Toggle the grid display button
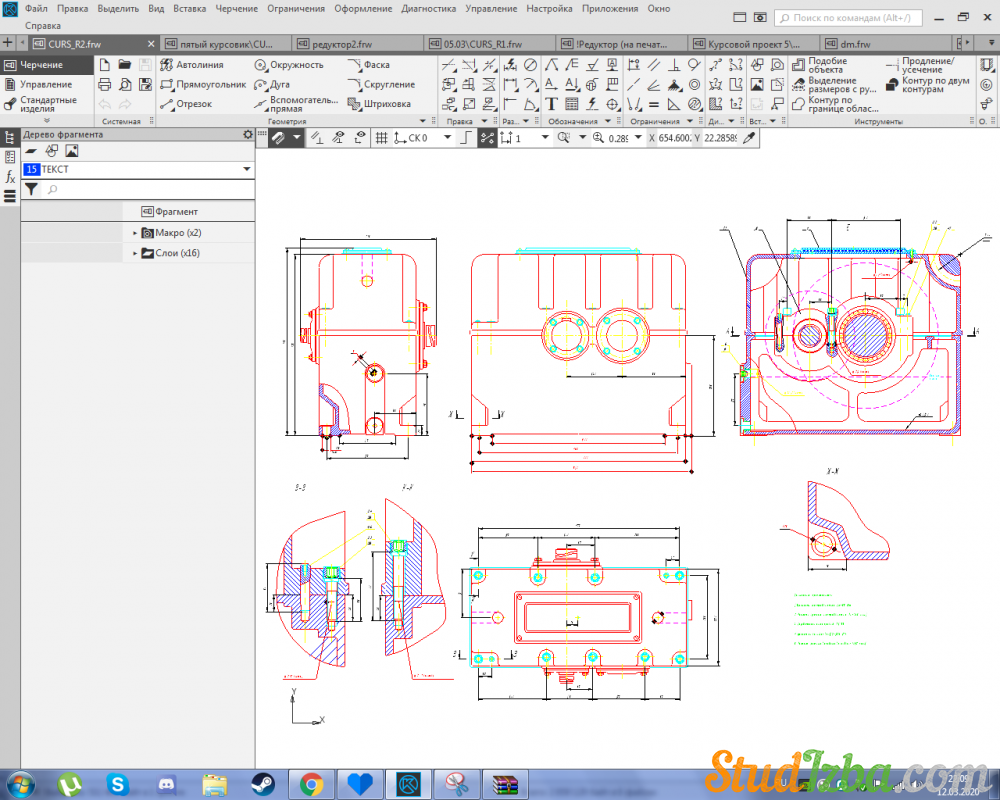This screenshot has width=1000, height=800. pos(381,138)
